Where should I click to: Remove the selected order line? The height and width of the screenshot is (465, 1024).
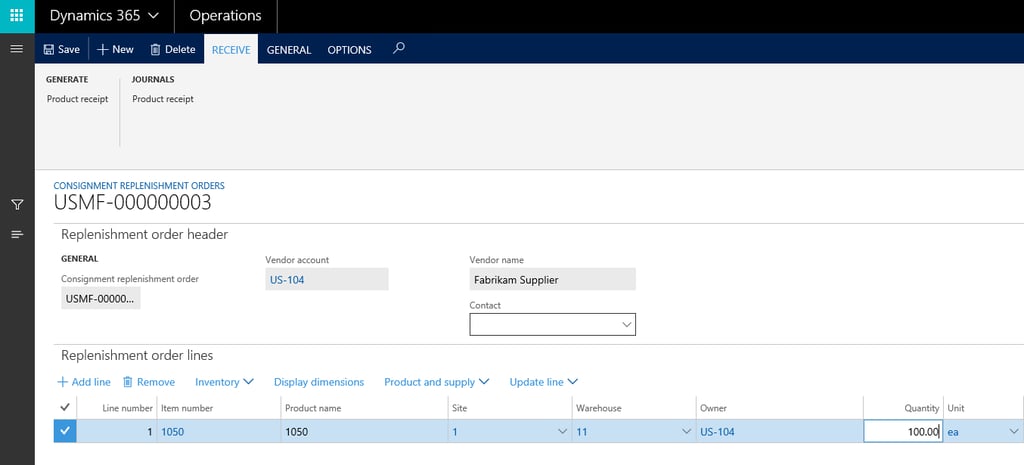(x=149, y=382)
